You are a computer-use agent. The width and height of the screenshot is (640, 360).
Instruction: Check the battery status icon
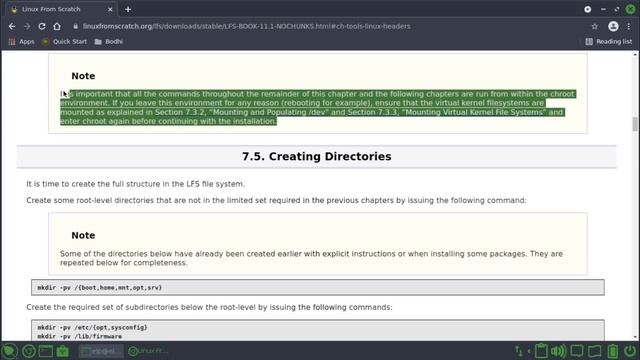pos(613,351)
